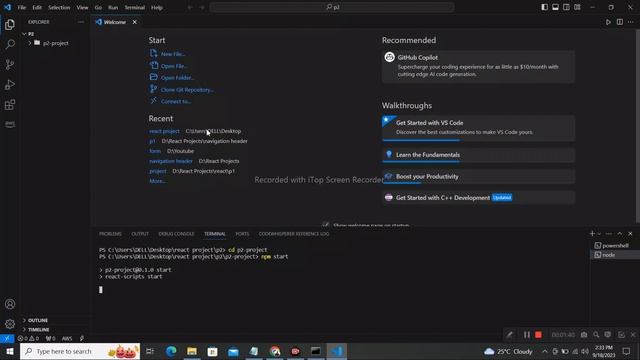Image resolution: width=640 pixels, height=360 pixels.
Task: Open the View menu
Action: coord(82,7)
